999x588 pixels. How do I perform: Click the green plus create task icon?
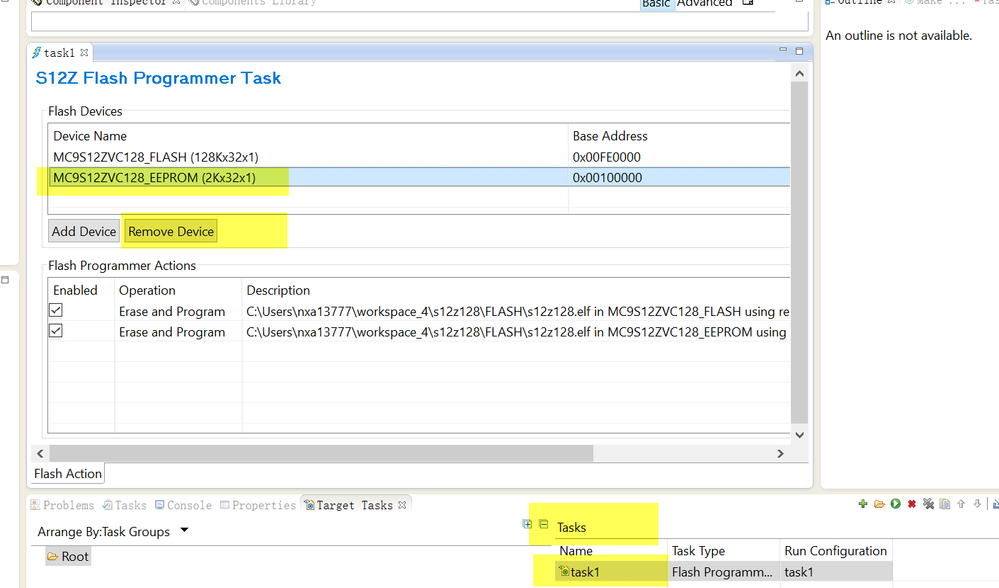pyautogui.click(x=863, y=504)
